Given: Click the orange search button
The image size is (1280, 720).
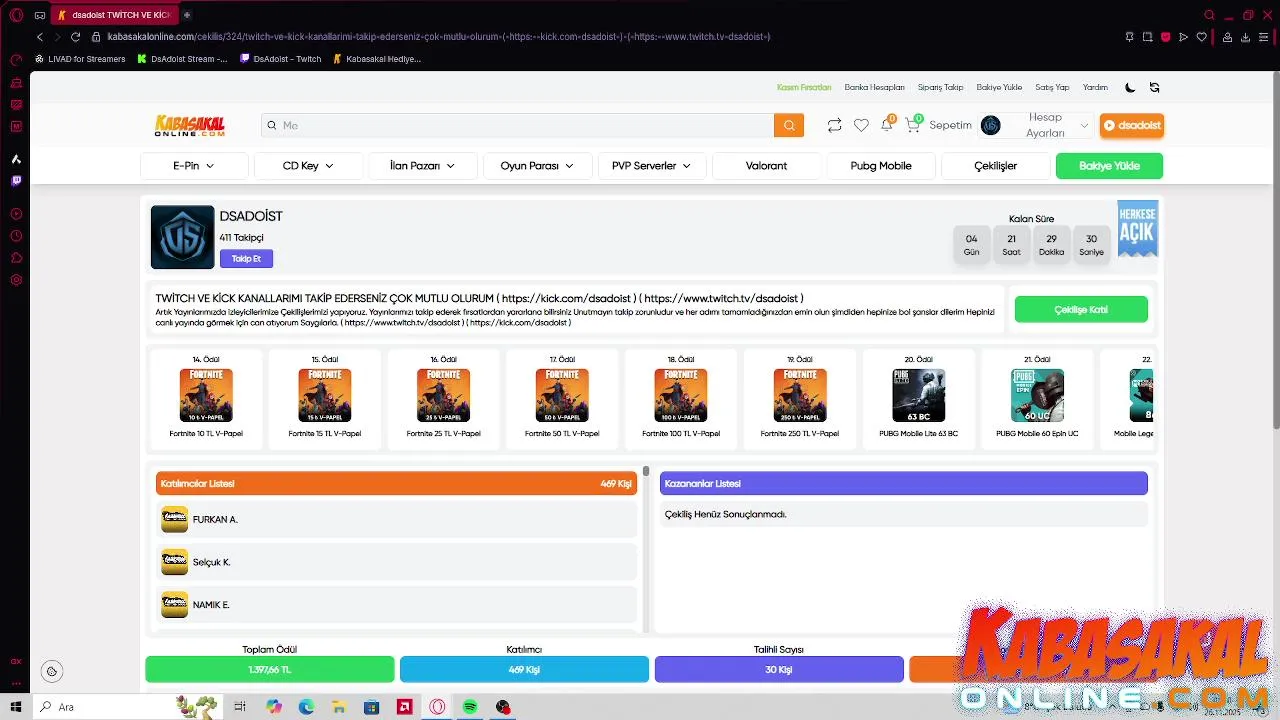Looking at the screenshot, I should click(x=788, y=125).
